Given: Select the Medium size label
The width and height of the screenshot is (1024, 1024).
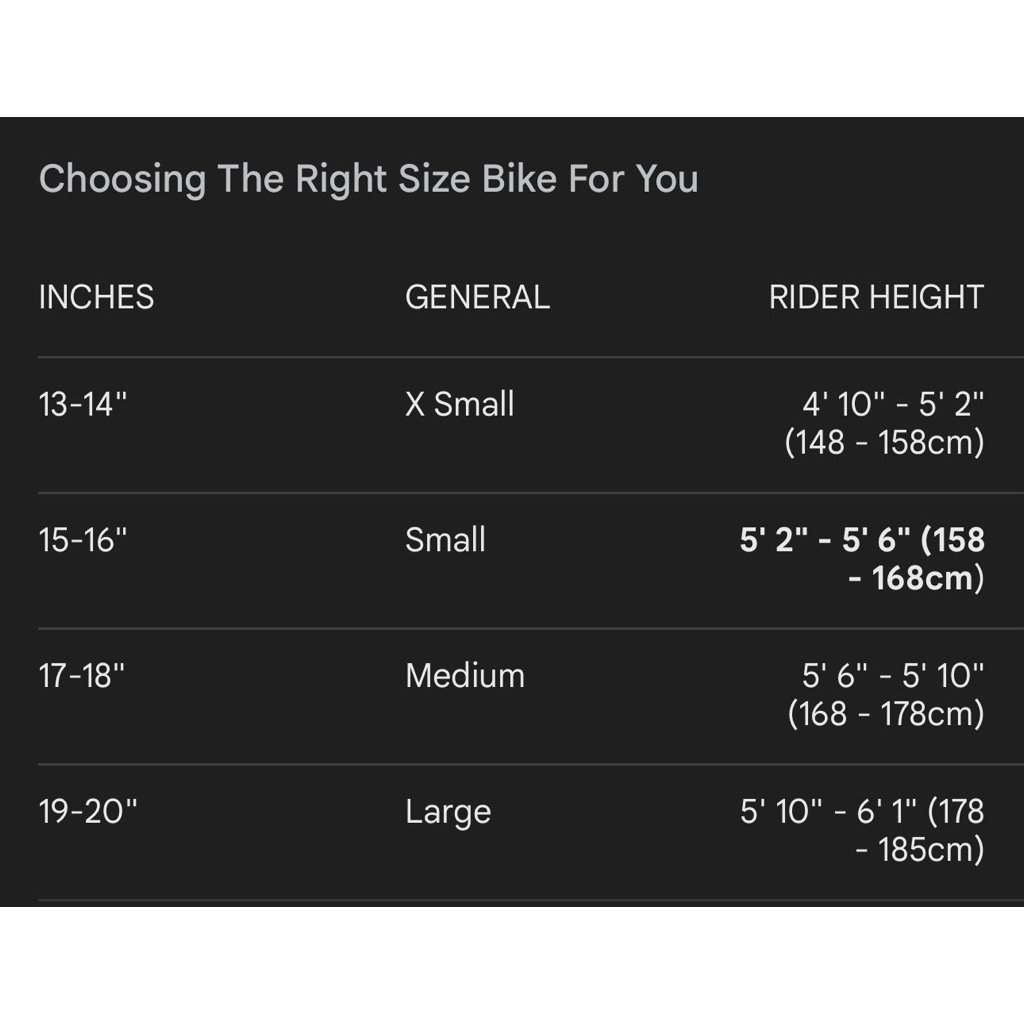Looking at the screenshot, I should click(x=464, y=675).
